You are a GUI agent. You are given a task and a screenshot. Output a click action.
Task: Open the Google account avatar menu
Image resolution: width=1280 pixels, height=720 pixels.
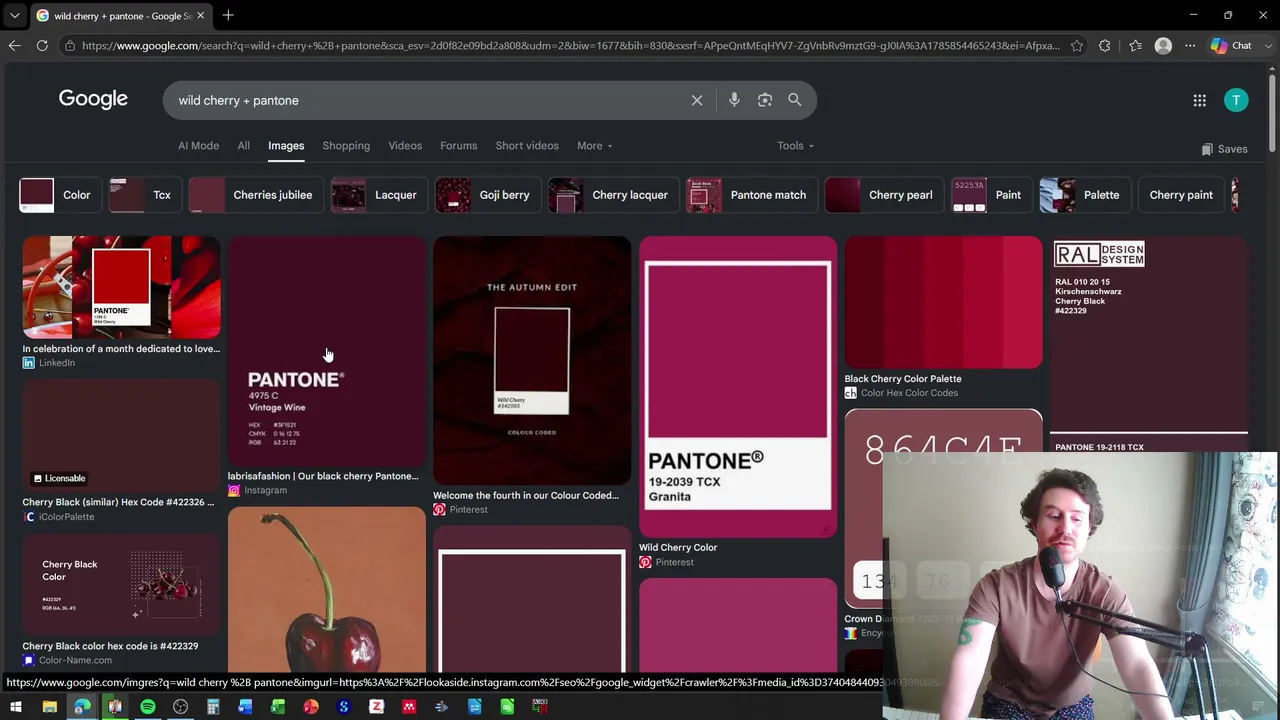1236,100
